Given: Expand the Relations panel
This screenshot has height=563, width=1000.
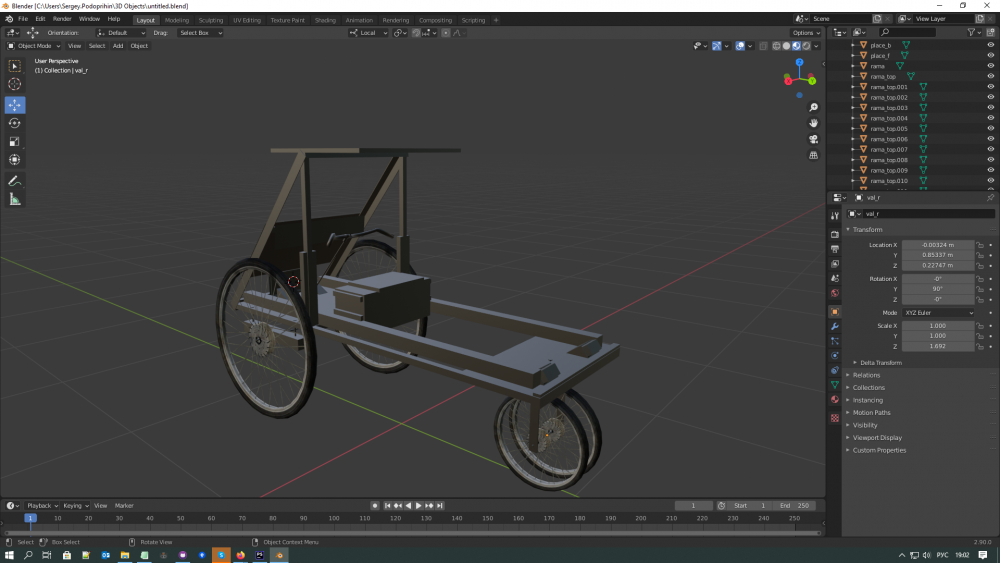Looking at the screenshot, I should click(866, 375).
